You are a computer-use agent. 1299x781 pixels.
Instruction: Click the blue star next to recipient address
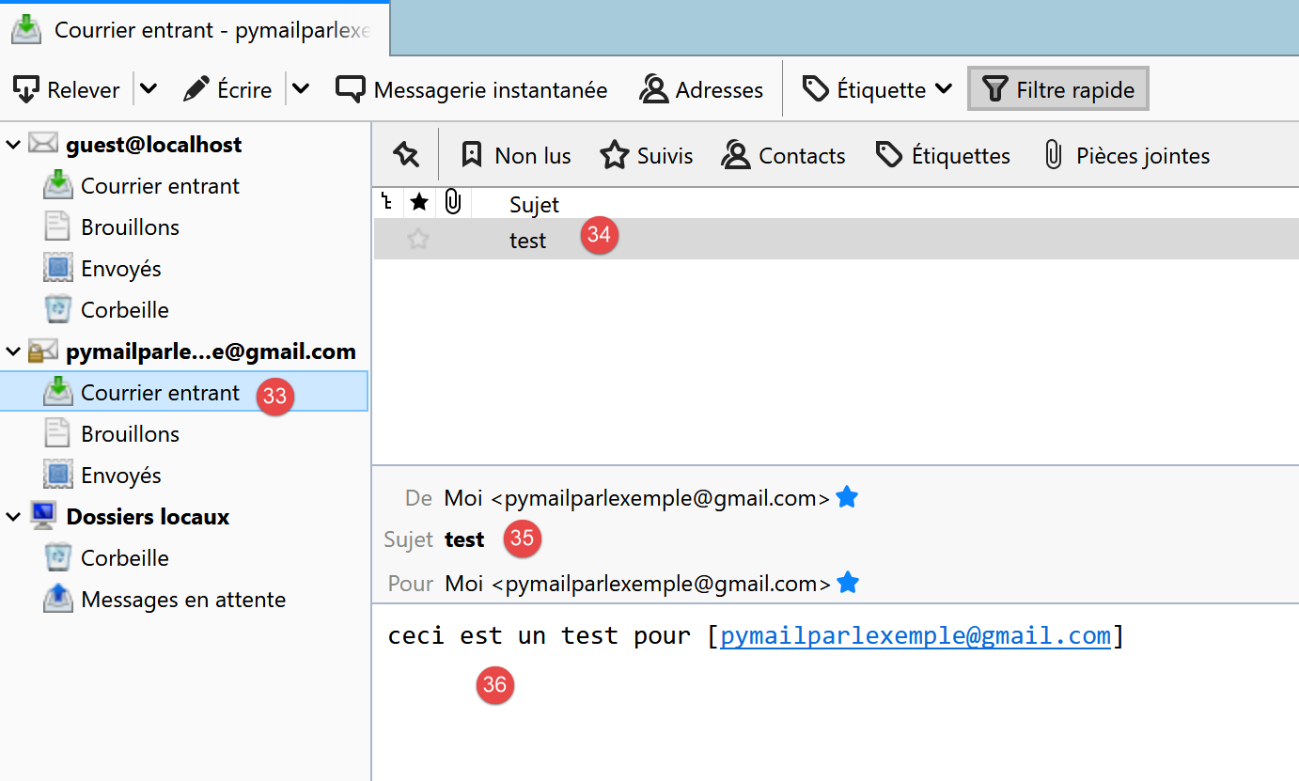[847, 583]
